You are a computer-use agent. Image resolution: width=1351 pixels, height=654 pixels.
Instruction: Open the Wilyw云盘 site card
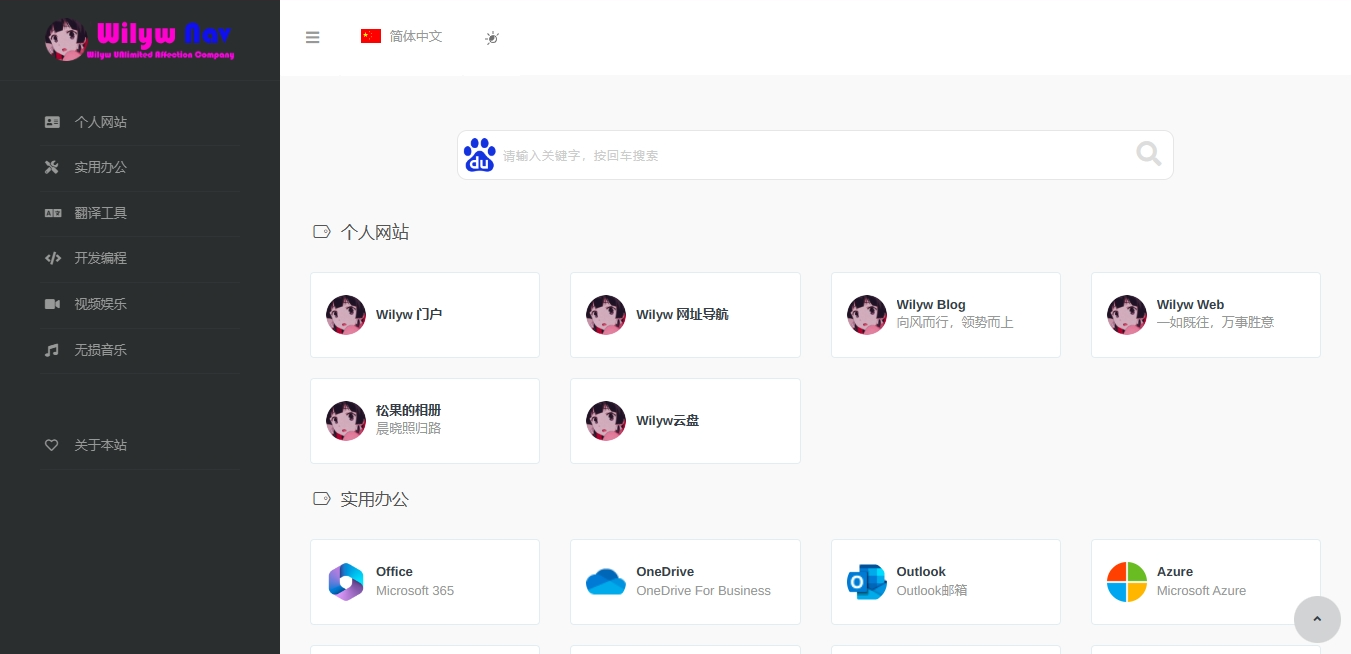[685, 421]
